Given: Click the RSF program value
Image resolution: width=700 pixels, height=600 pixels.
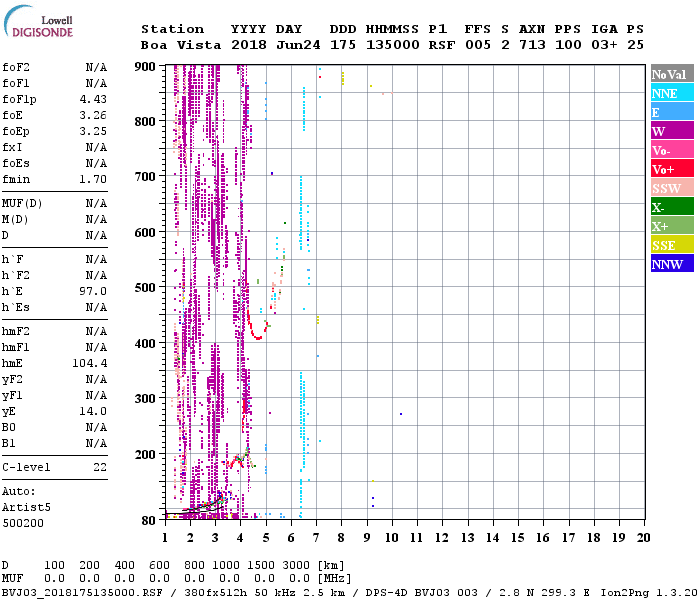Looking at the screenshot, I should [442, 45].
